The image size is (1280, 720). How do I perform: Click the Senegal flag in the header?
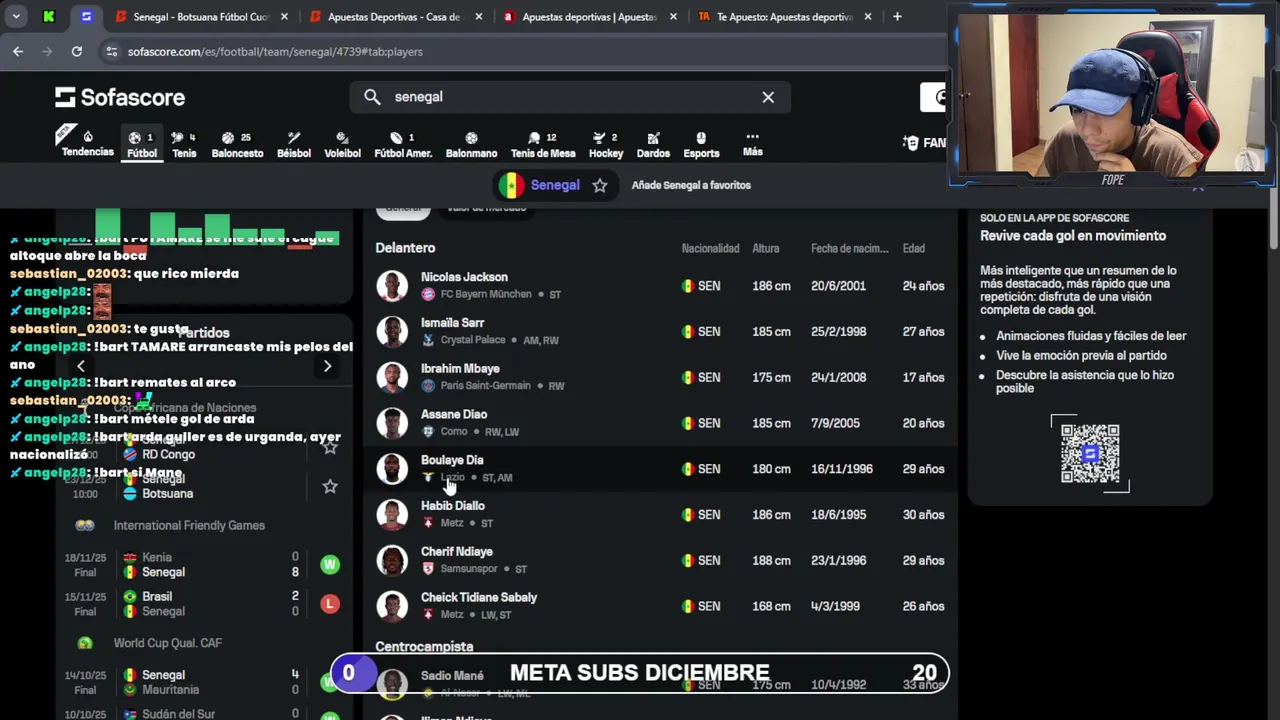(x=511, y=185)
